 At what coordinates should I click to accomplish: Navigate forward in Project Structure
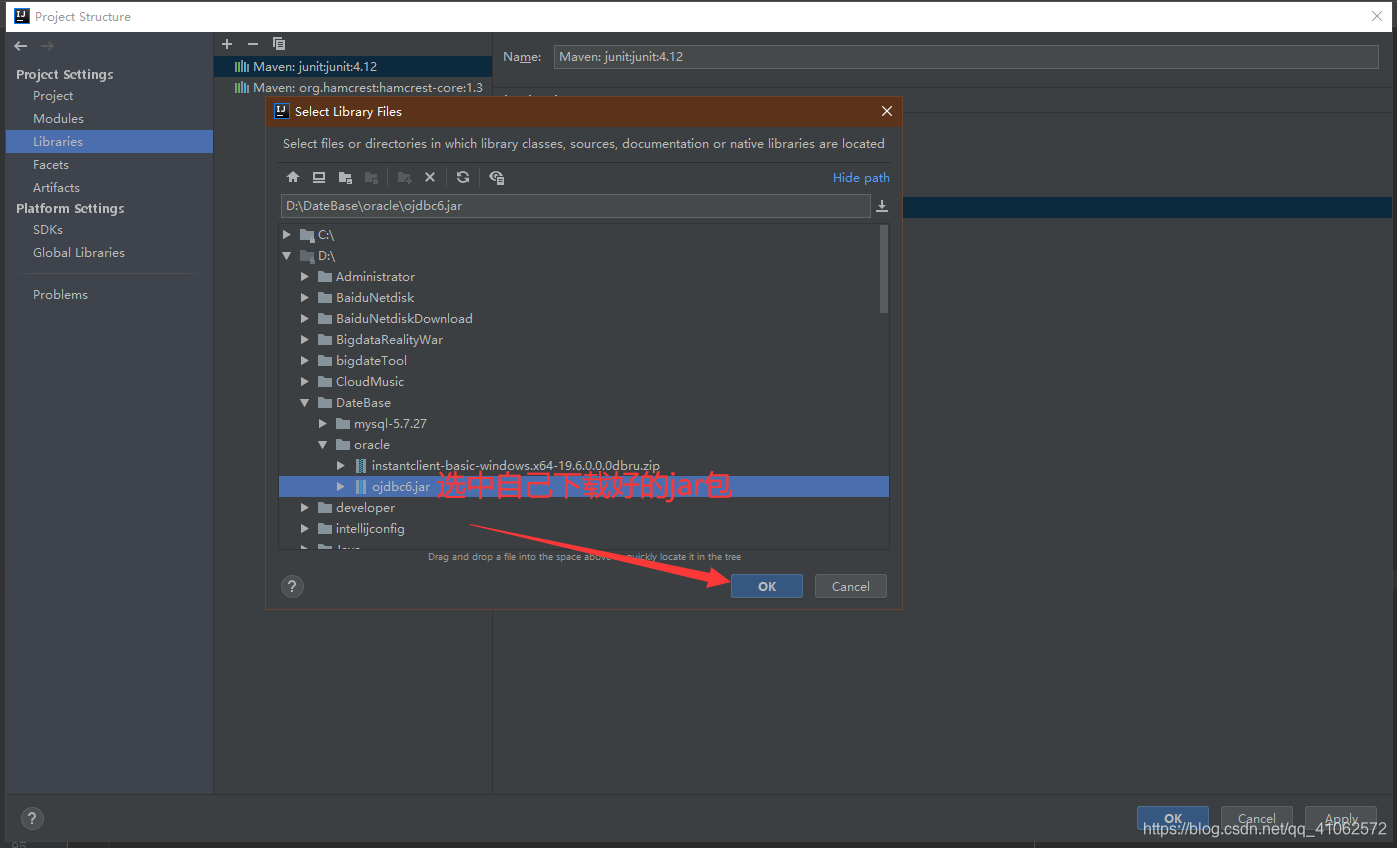[47, 46]
